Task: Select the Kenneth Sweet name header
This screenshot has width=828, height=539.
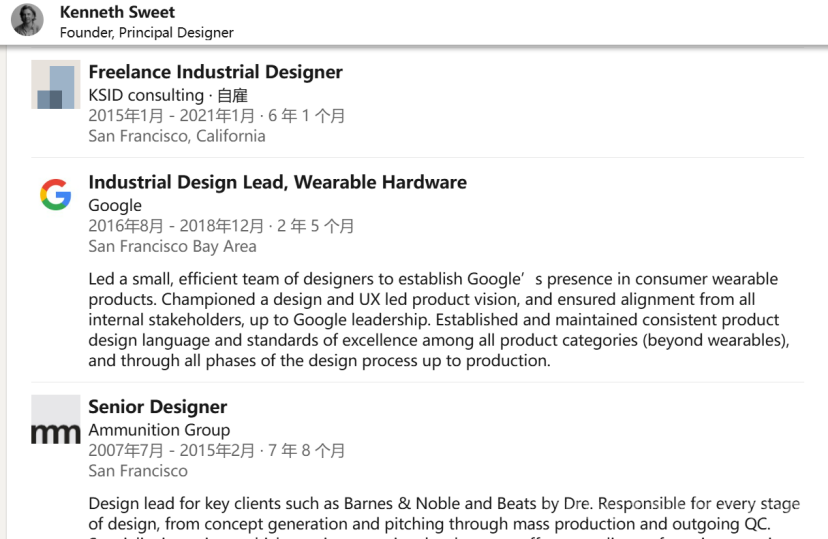Action: pos(117,12)
